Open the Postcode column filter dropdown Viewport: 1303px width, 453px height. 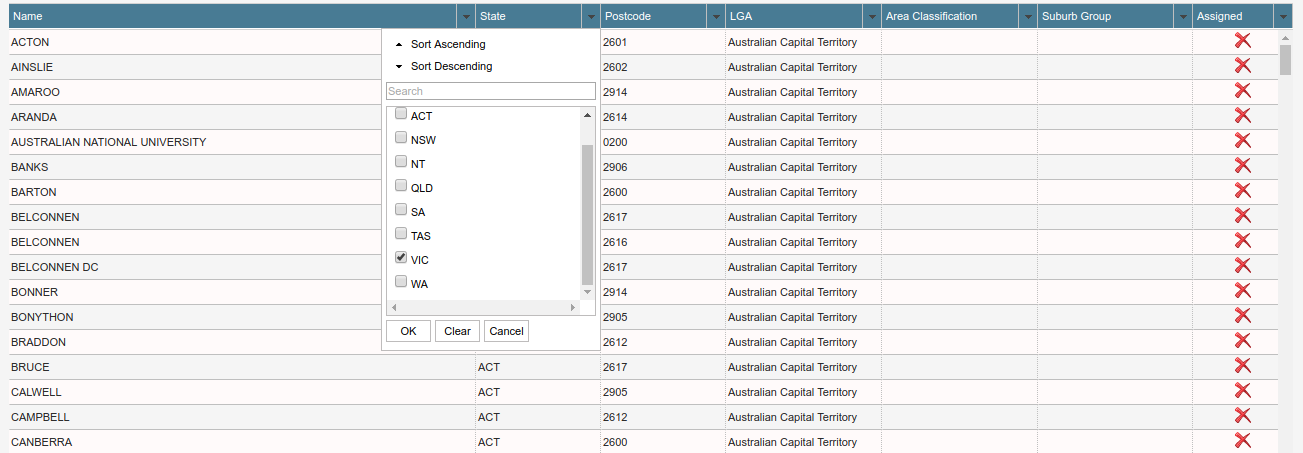(715, 17)
